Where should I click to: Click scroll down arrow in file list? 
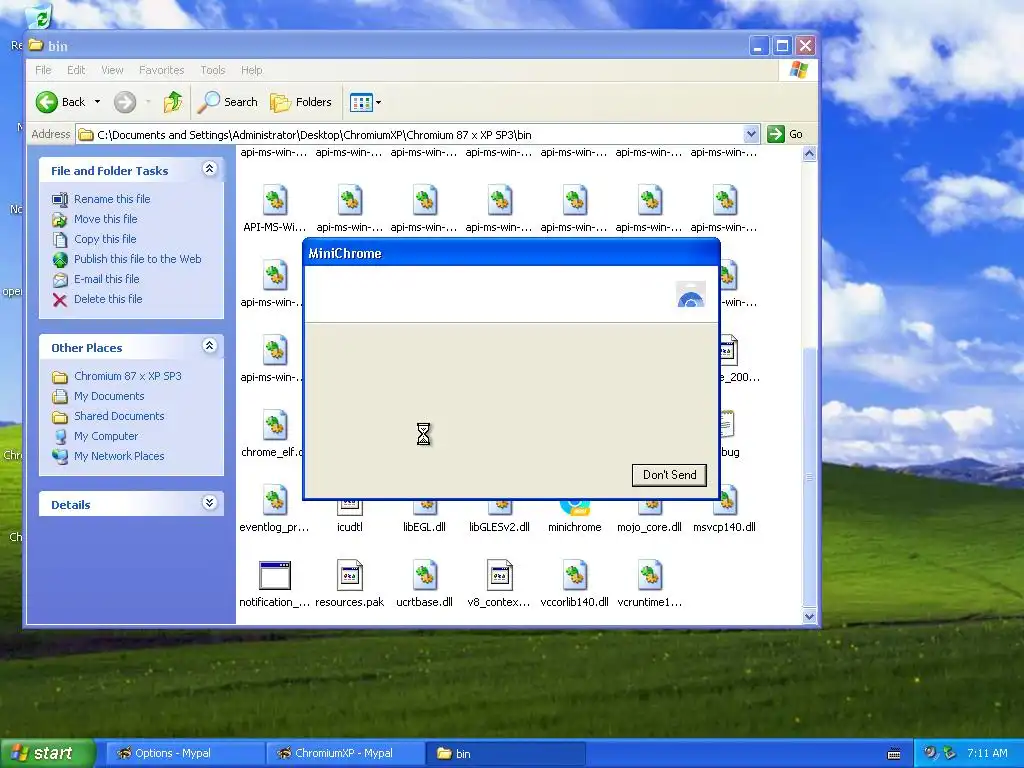pyautogui.click(x=809, y=616)
